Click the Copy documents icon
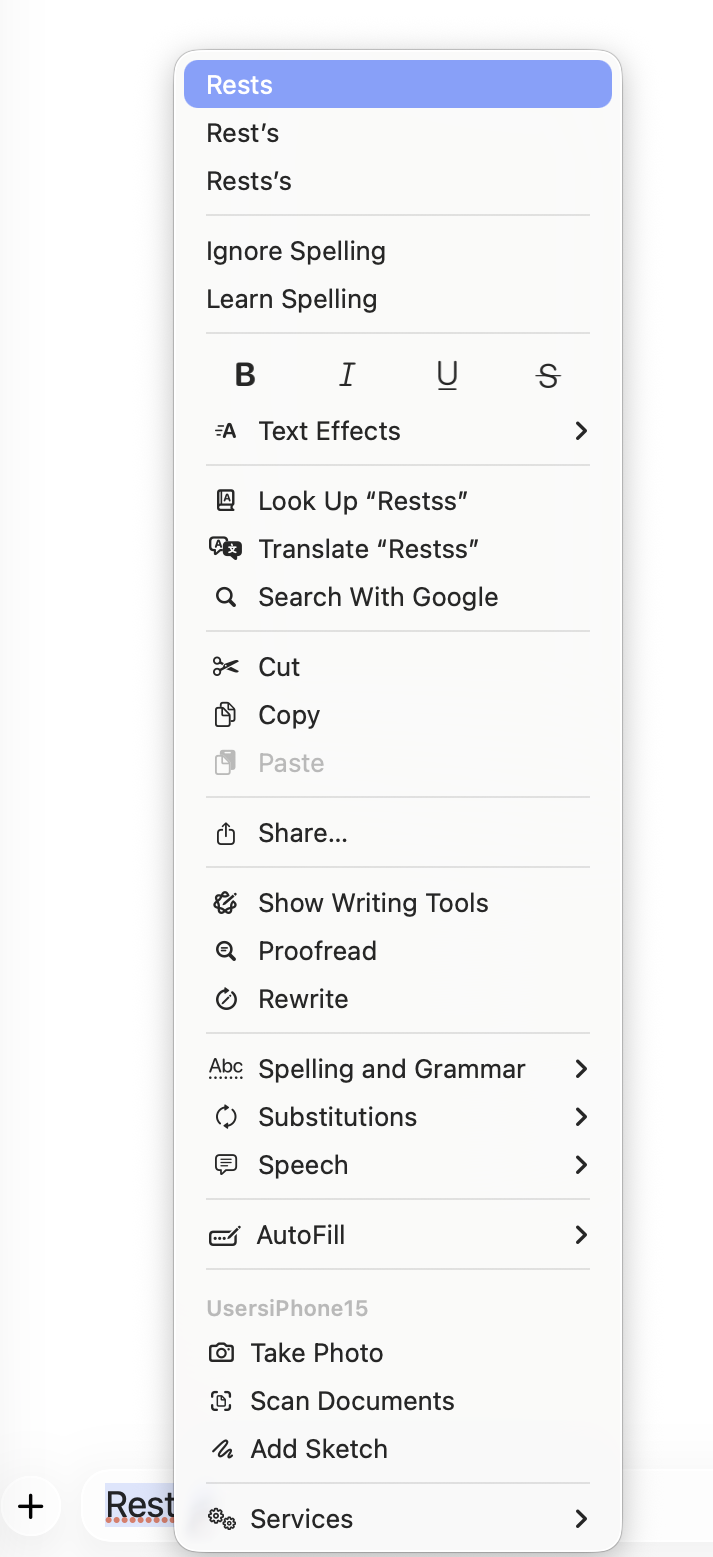The width and height of the screenshot is (713, 1557). click(x=226, y=715)
